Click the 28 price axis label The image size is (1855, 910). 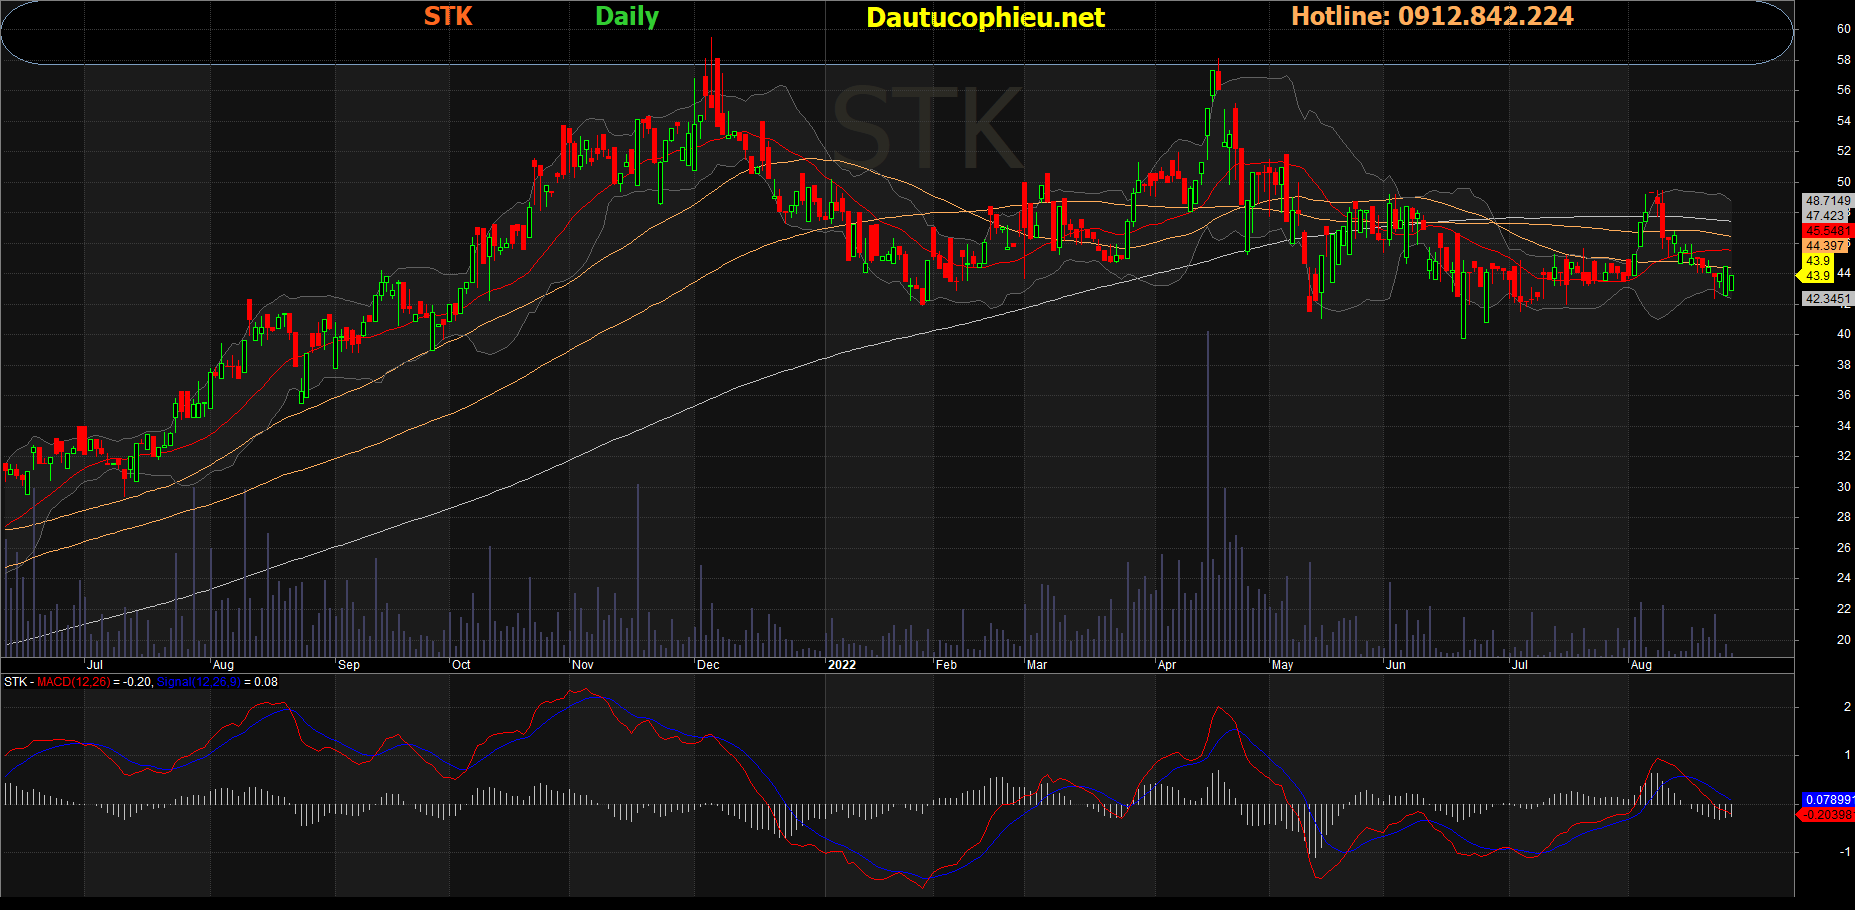pos(1843,517)
